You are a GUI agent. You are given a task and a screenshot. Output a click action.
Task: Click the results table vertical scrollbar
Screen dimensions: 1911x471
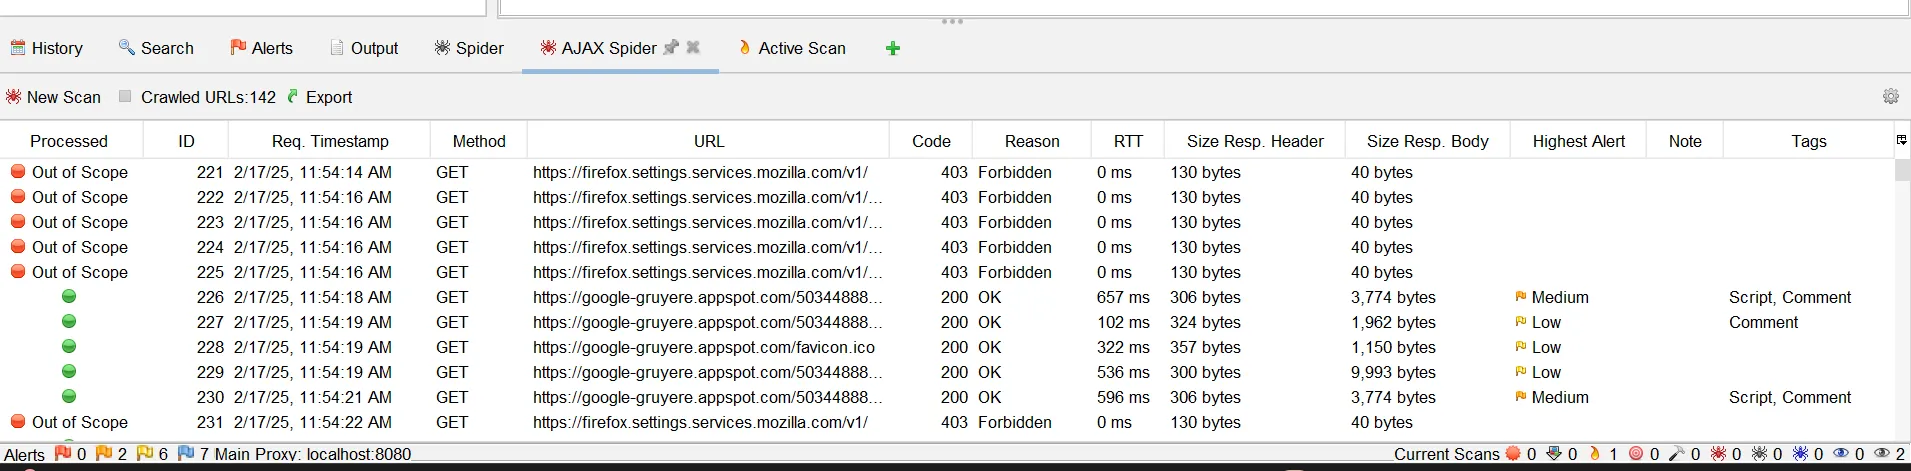pos(1901,300)
